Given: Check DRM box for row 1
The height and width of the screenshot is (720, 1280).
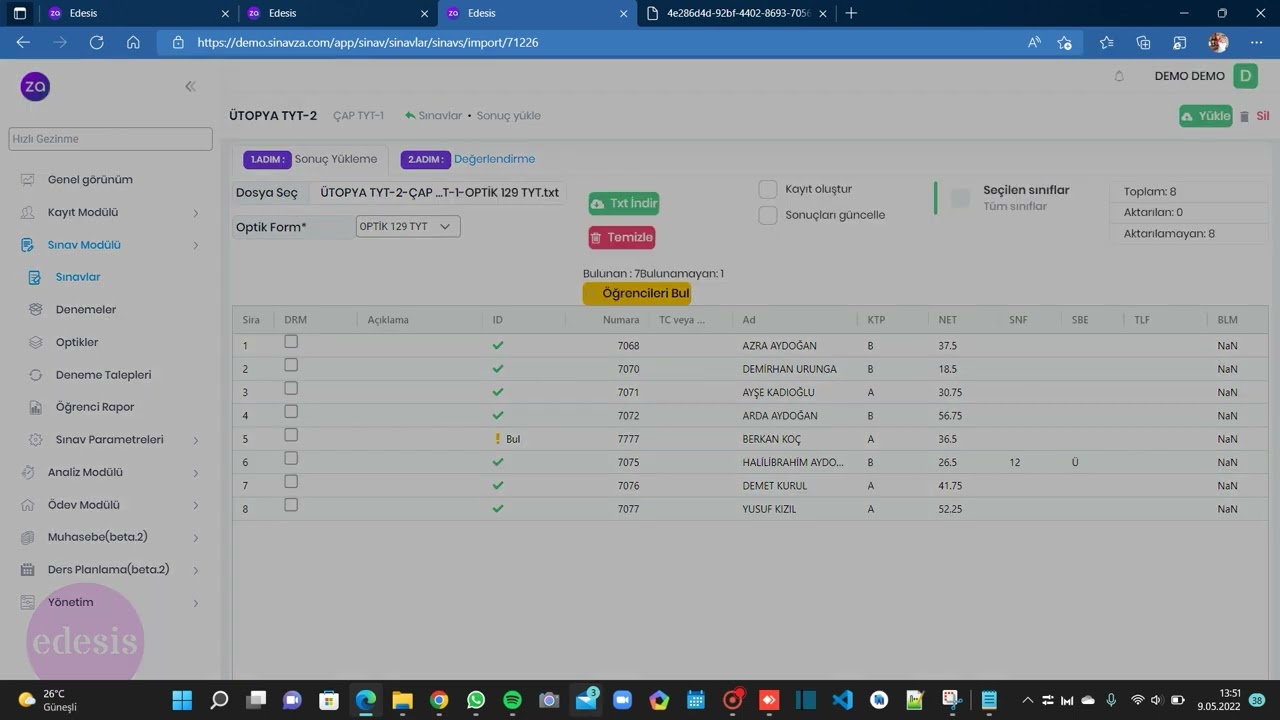Looking at the screenshot, I should pos(291,342).
